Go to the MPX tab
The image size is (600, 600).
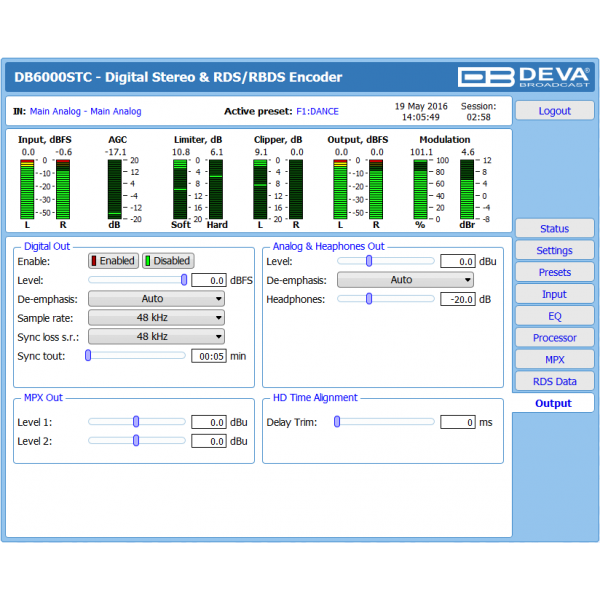(554, 360)
